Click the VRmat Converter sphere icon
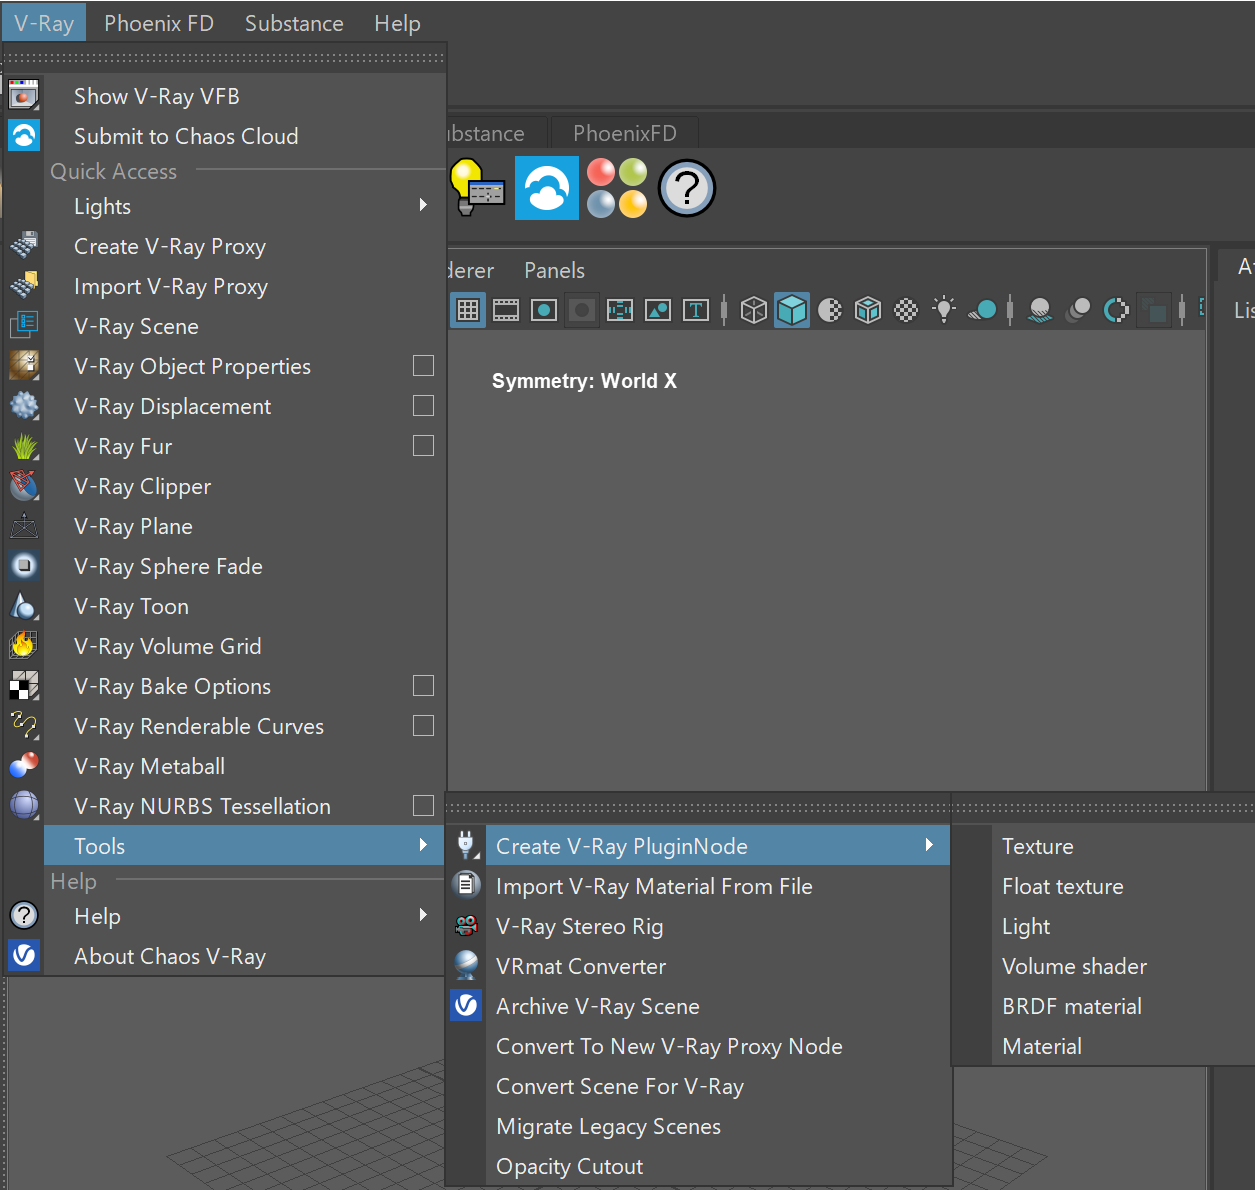Viewport: 1255px width, 1190px height. click(x=466, y=965)
